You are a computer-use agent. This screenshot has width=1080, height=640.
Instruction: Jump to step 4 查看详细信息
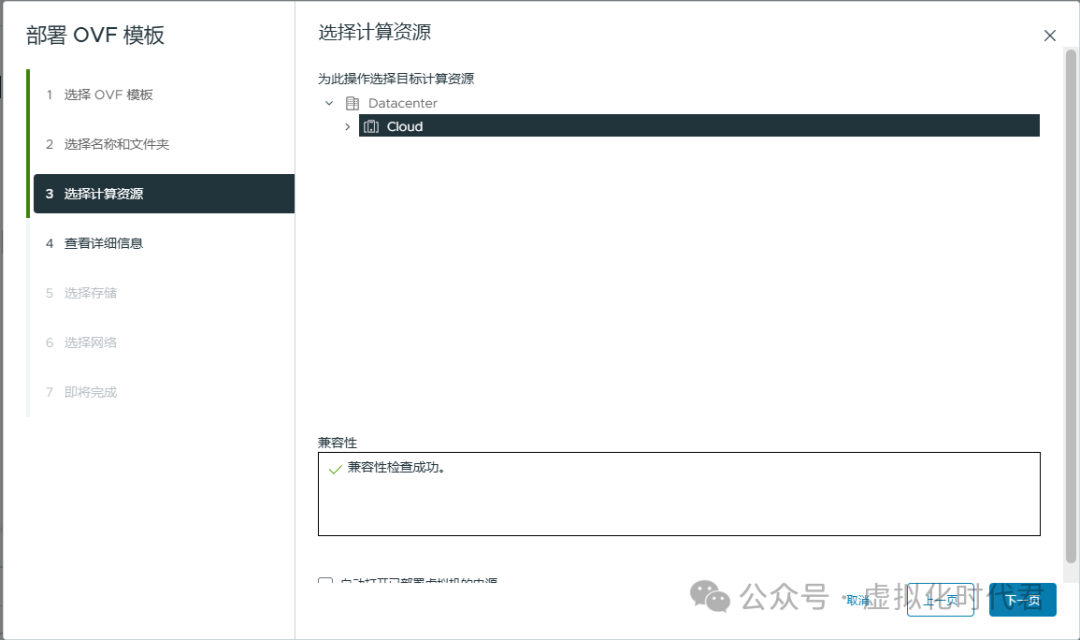pyautogui.click(x=105, y=243)
